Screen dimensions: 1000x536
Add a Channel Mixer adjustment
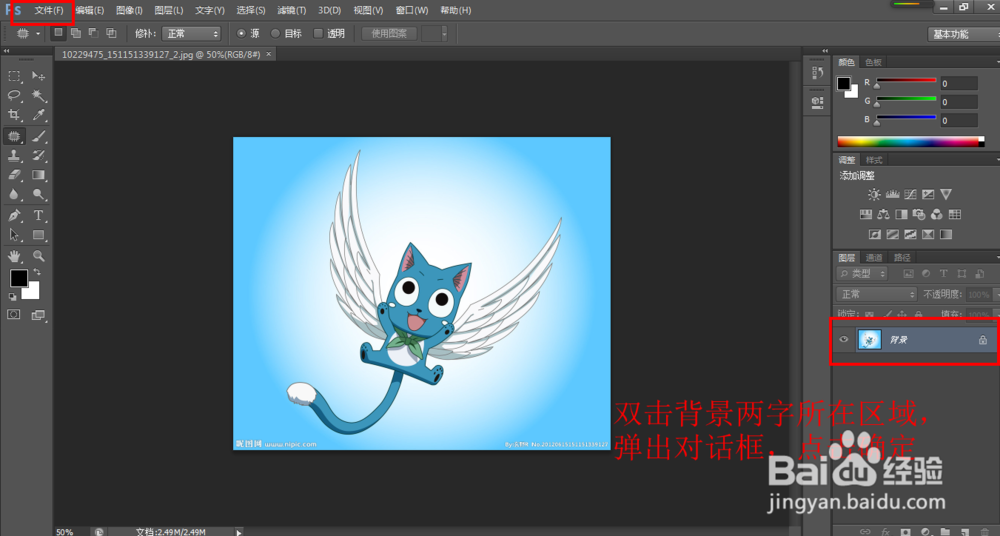(x=937, y=214)
